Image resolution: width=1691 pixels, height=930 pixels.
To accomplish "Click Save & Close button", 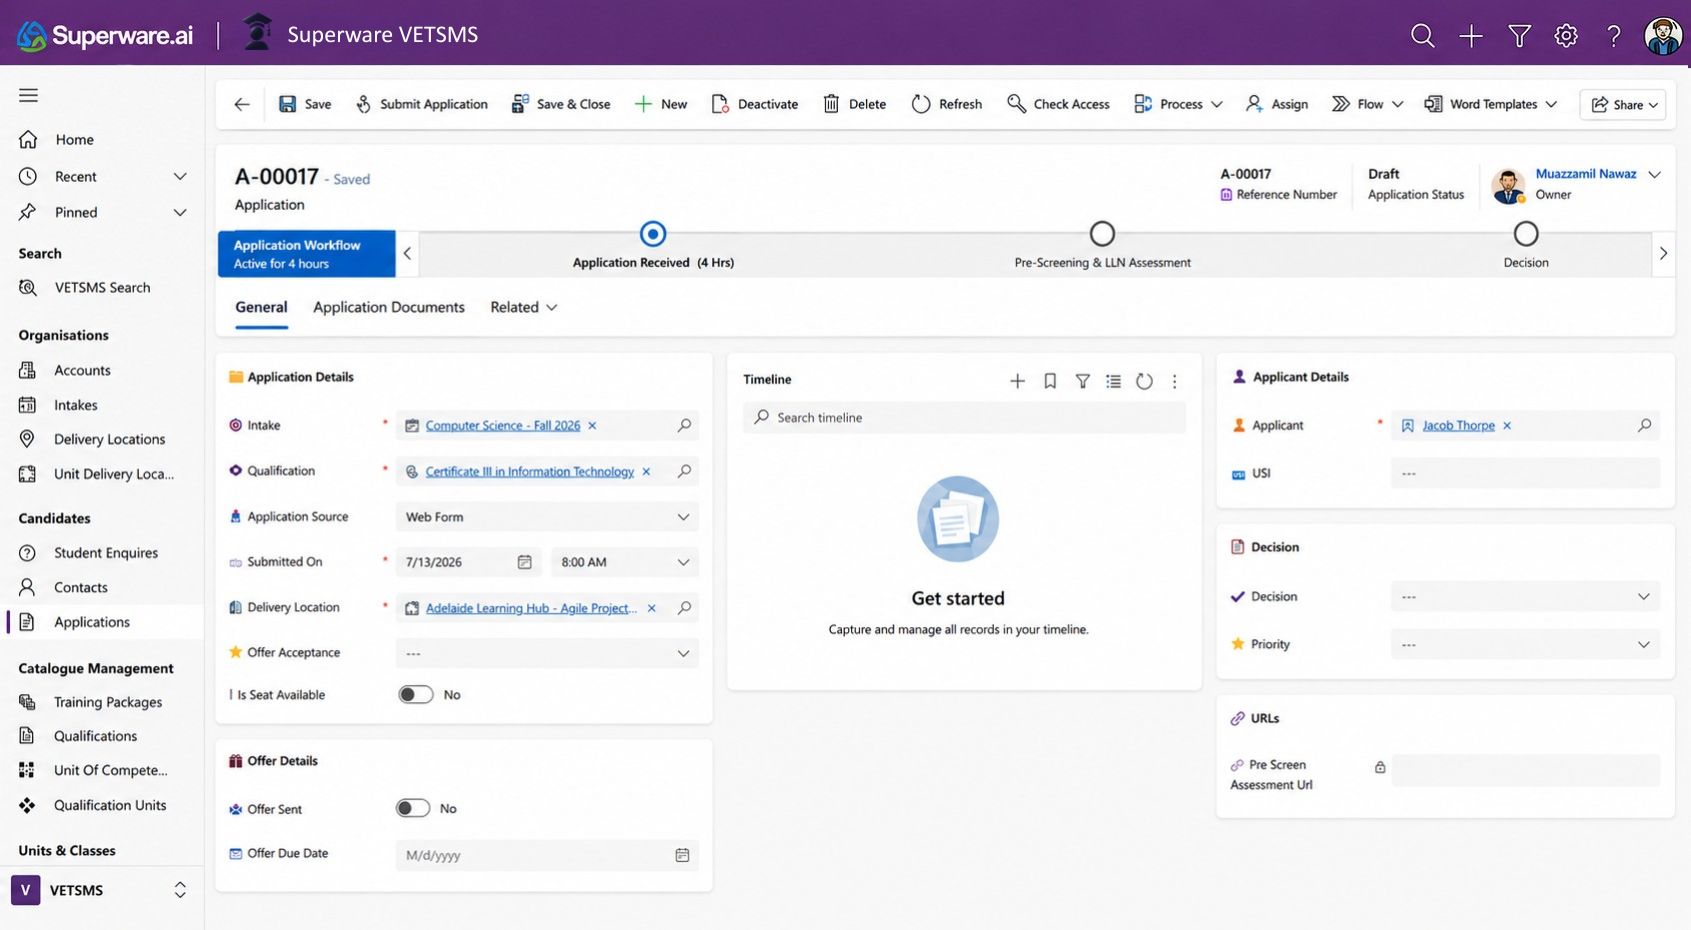I will coord(560,104).
